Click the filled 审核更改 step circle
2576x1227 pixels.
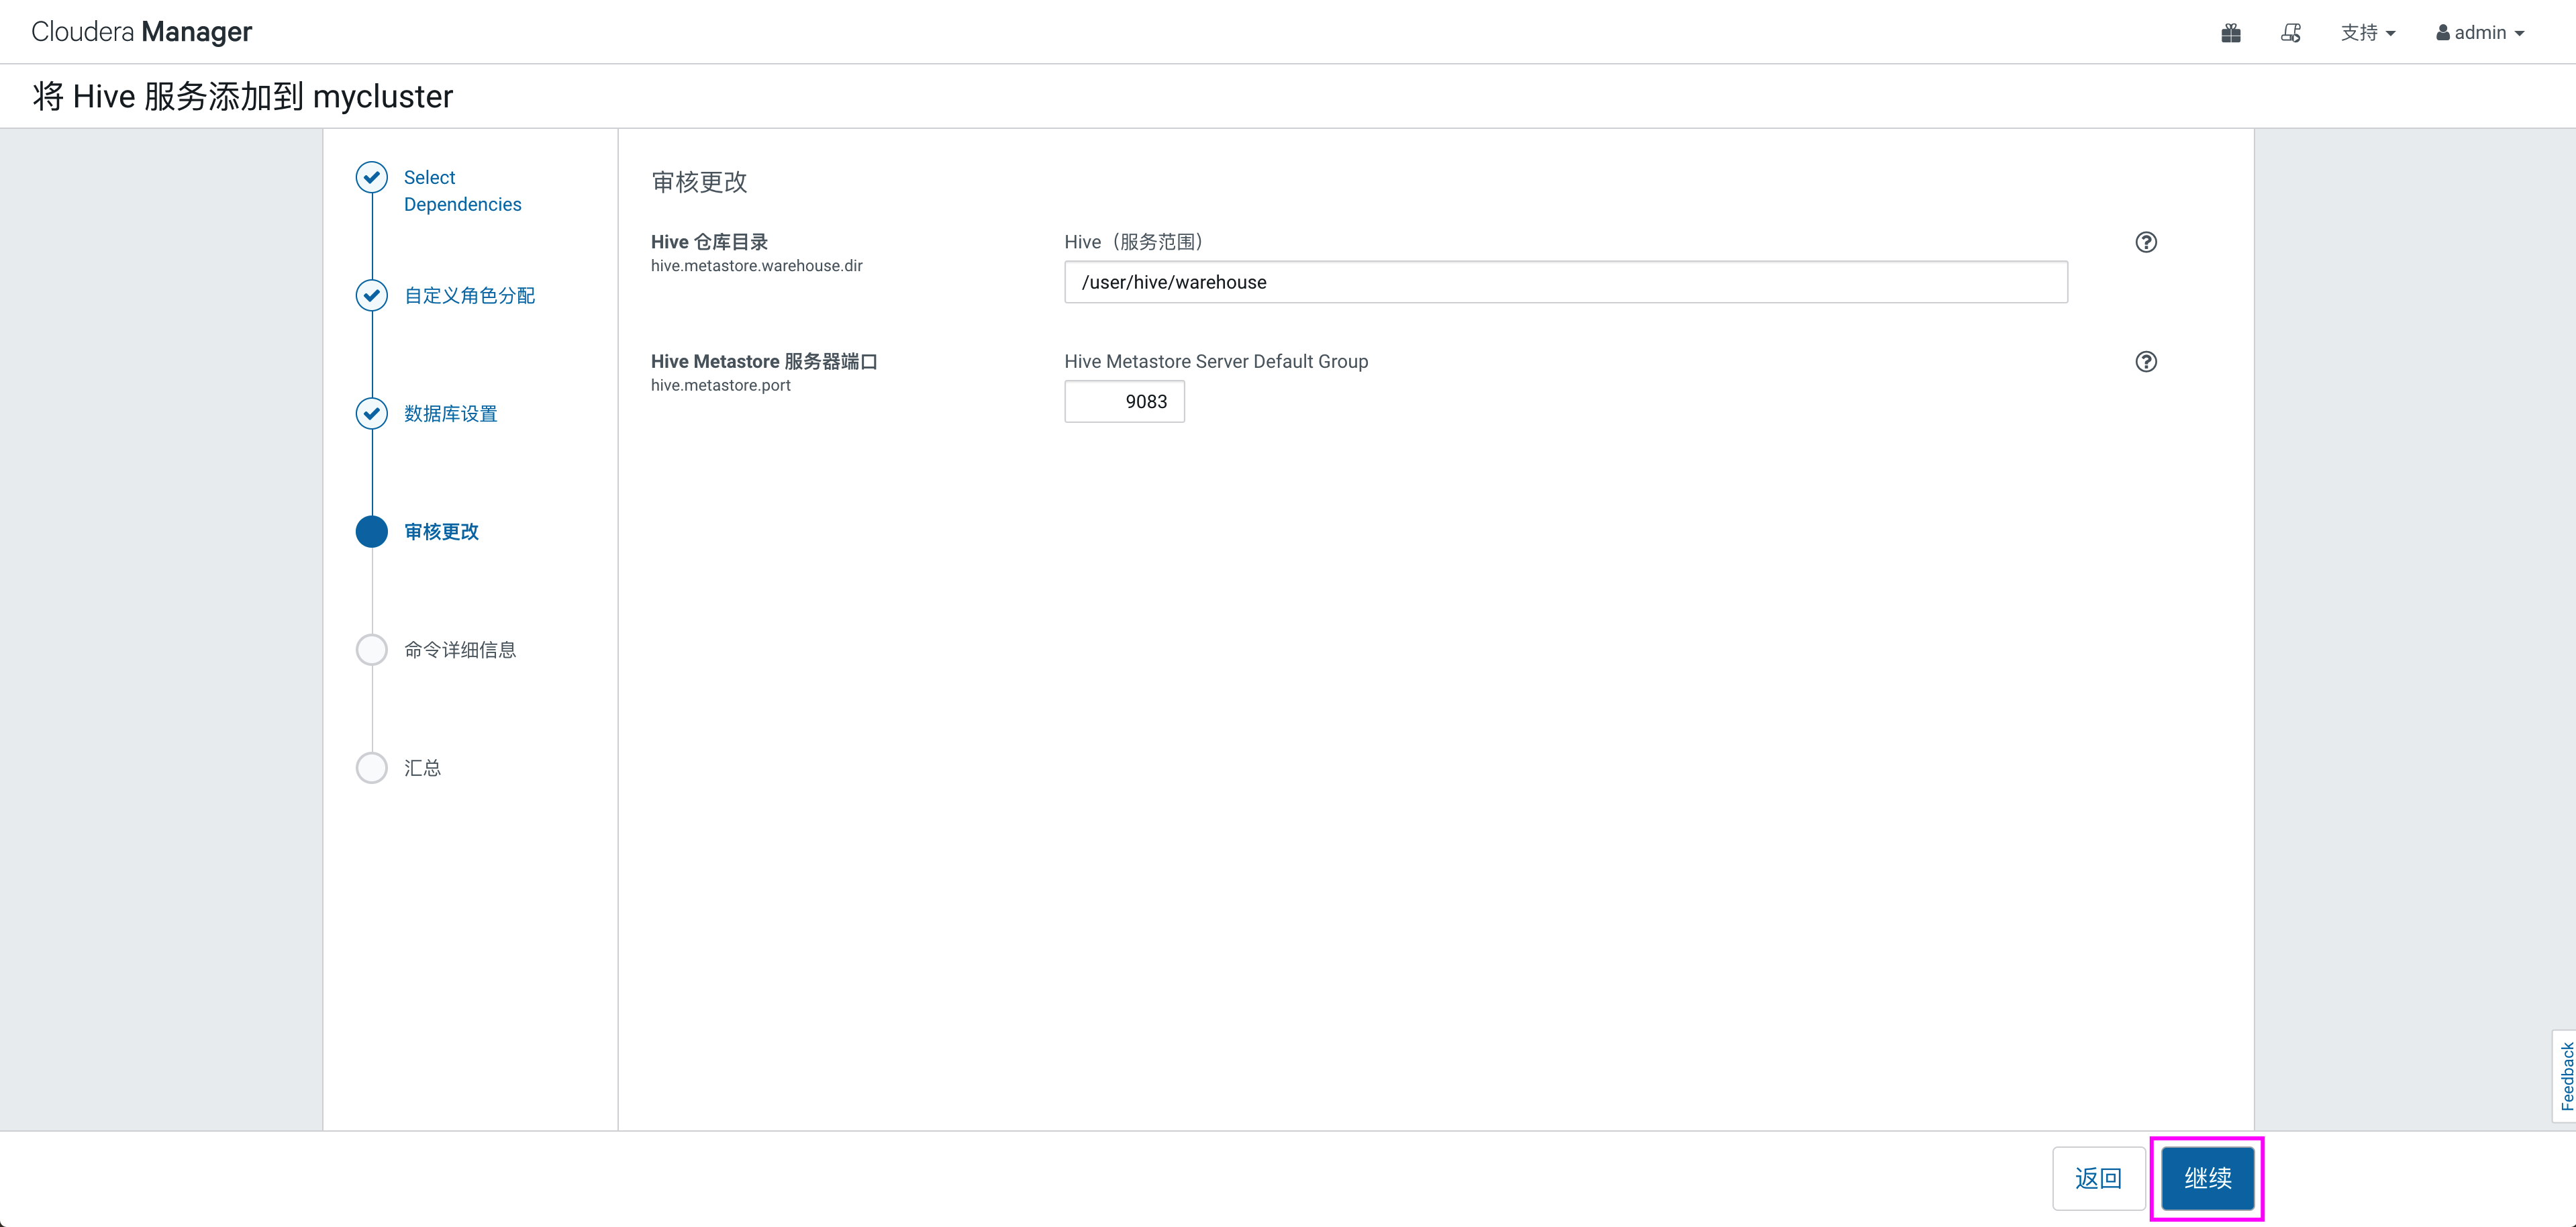(x=372, y=531)
